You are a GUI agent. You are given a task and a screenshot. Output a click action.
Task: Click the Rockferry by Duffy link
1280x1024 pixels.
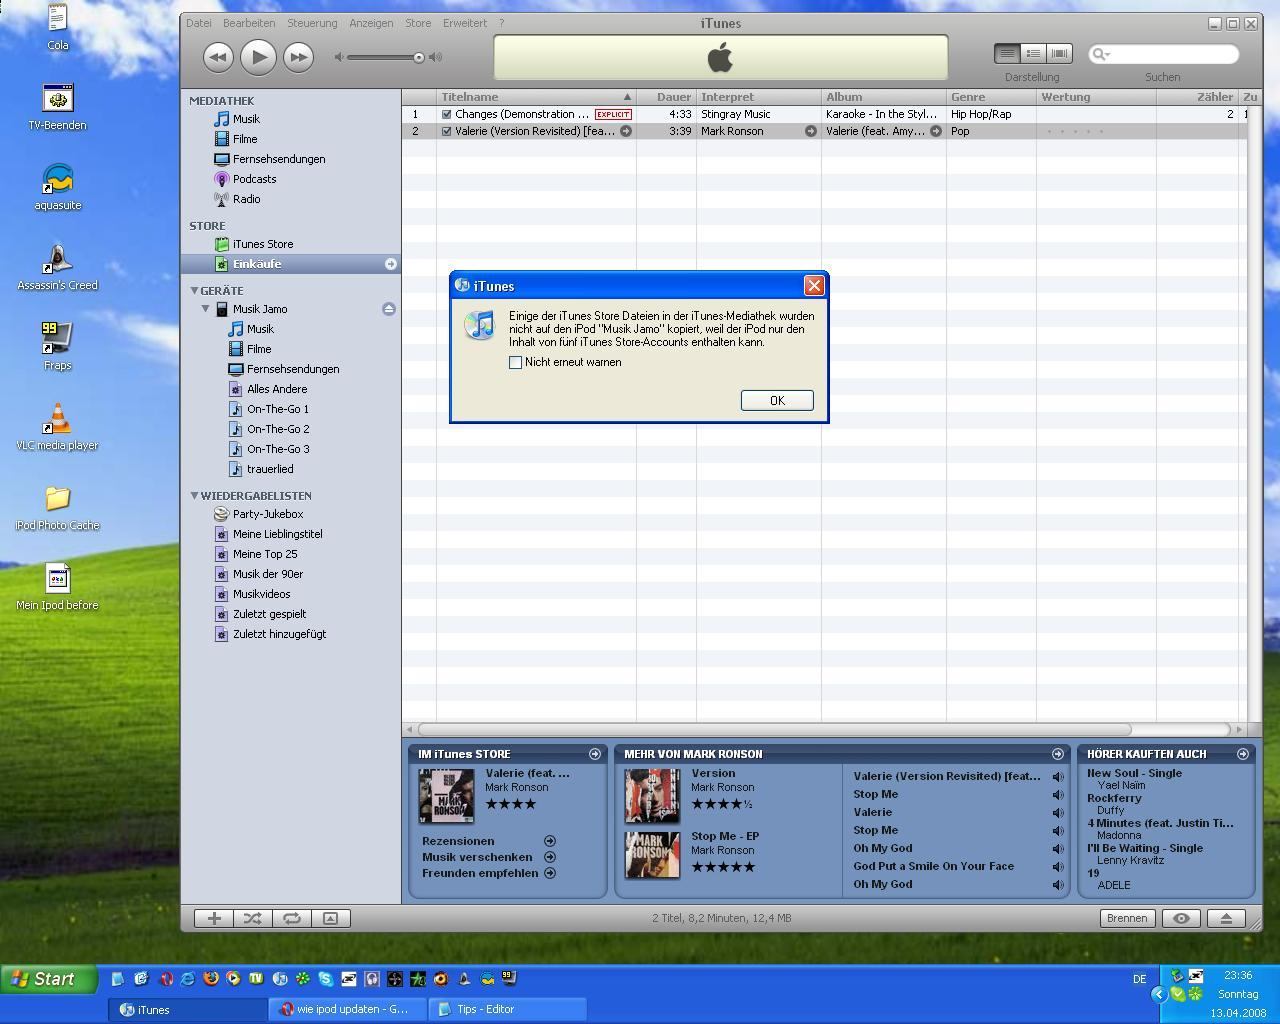click(1114, 798)
